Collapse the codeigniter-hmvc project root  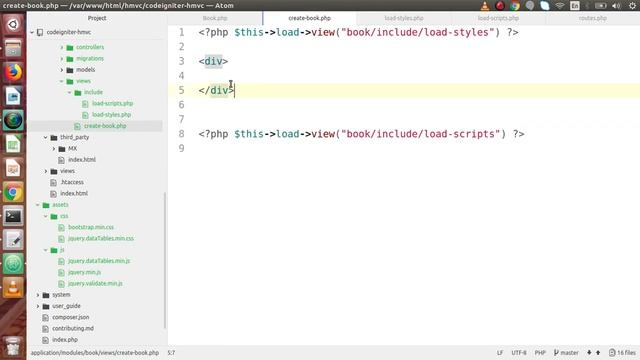tap(32, 32)
